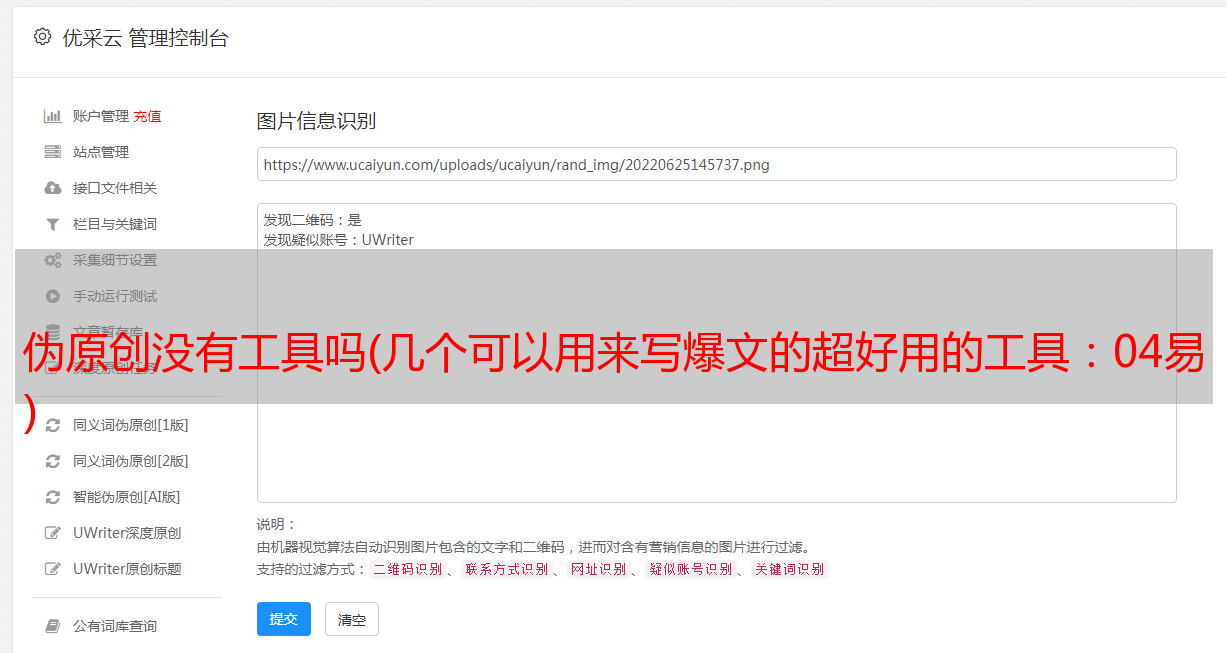Image resolution: width=1227 pixels, height=653 pixels.
Task: Click the edit icon beside UWriter原创标题
Action: coord(53,569)
